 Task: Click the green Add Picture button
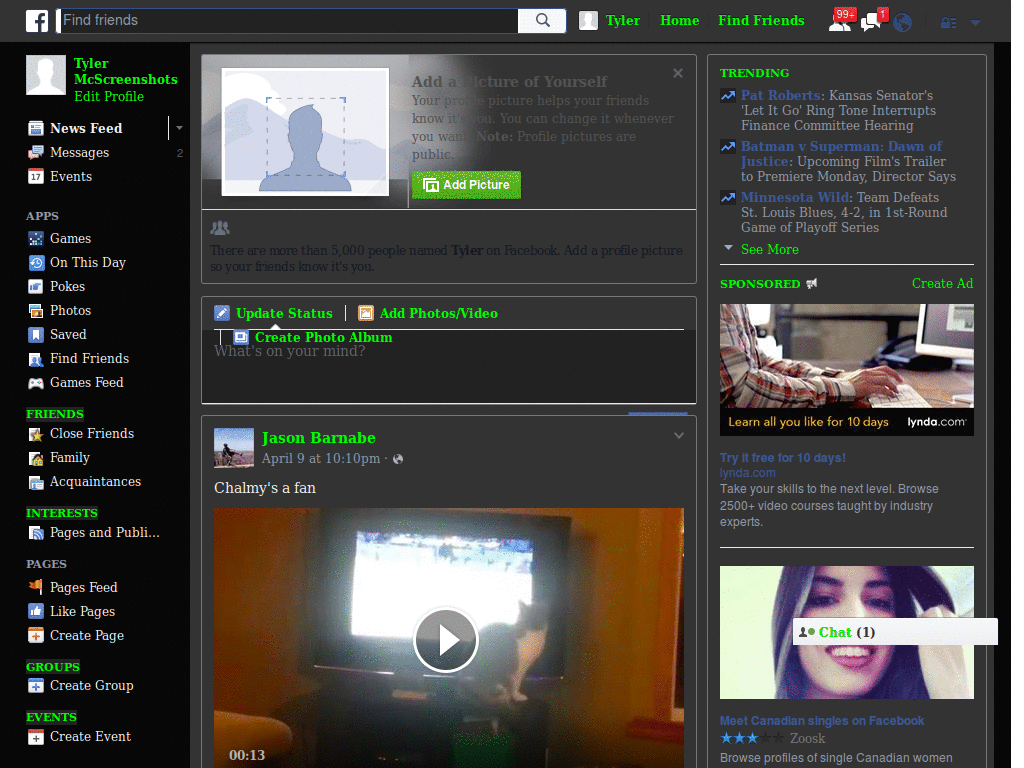[466, 185]
